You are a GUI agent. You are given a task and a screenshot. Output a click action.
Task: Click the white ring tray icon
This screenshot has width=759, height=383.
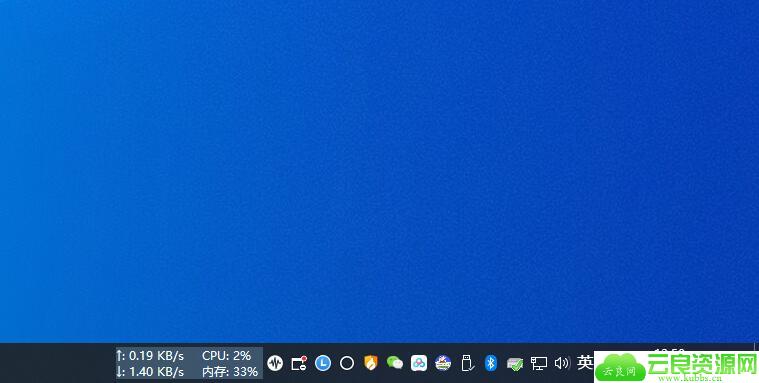(347, 363)
